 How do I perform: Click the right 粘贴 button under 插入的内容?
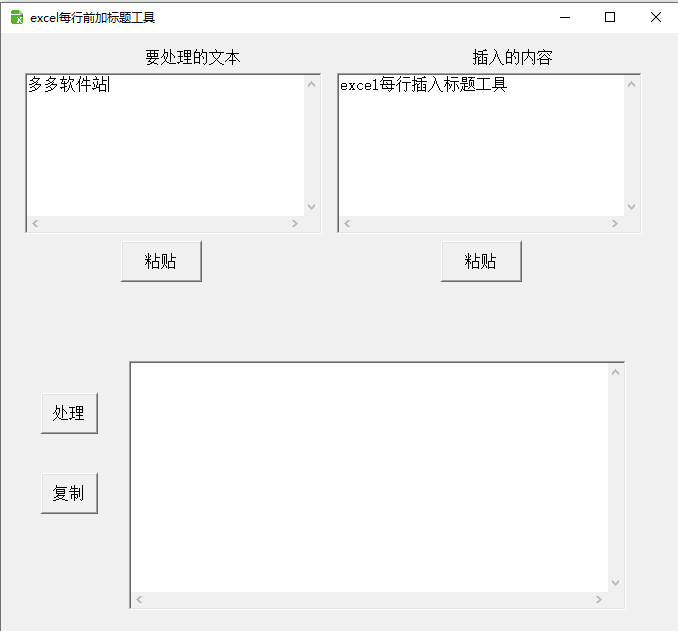click(x=481, y=261)
